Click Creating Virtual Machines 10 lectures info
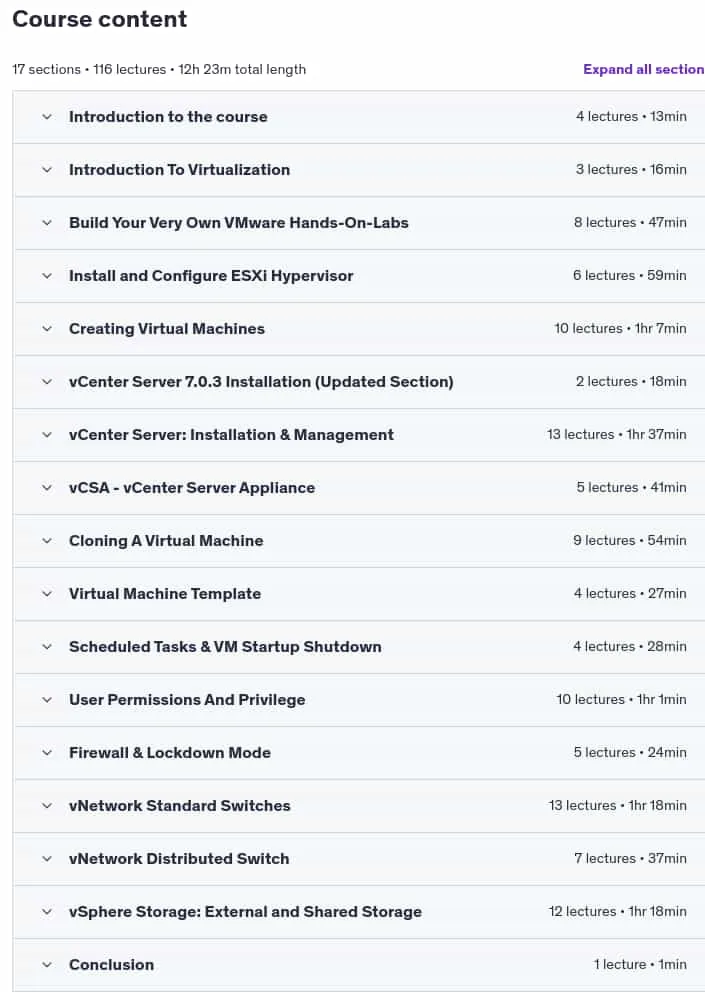Image resolution: width=705 pixels, height=992 pixels. [x=620, y=328]
